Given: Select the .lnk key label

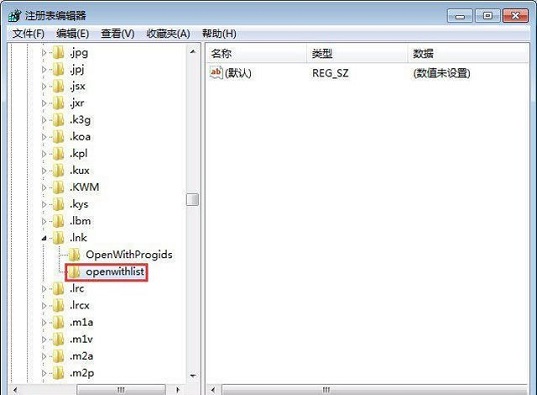Looking at the screenshot, I should click(x=78, y=238).
